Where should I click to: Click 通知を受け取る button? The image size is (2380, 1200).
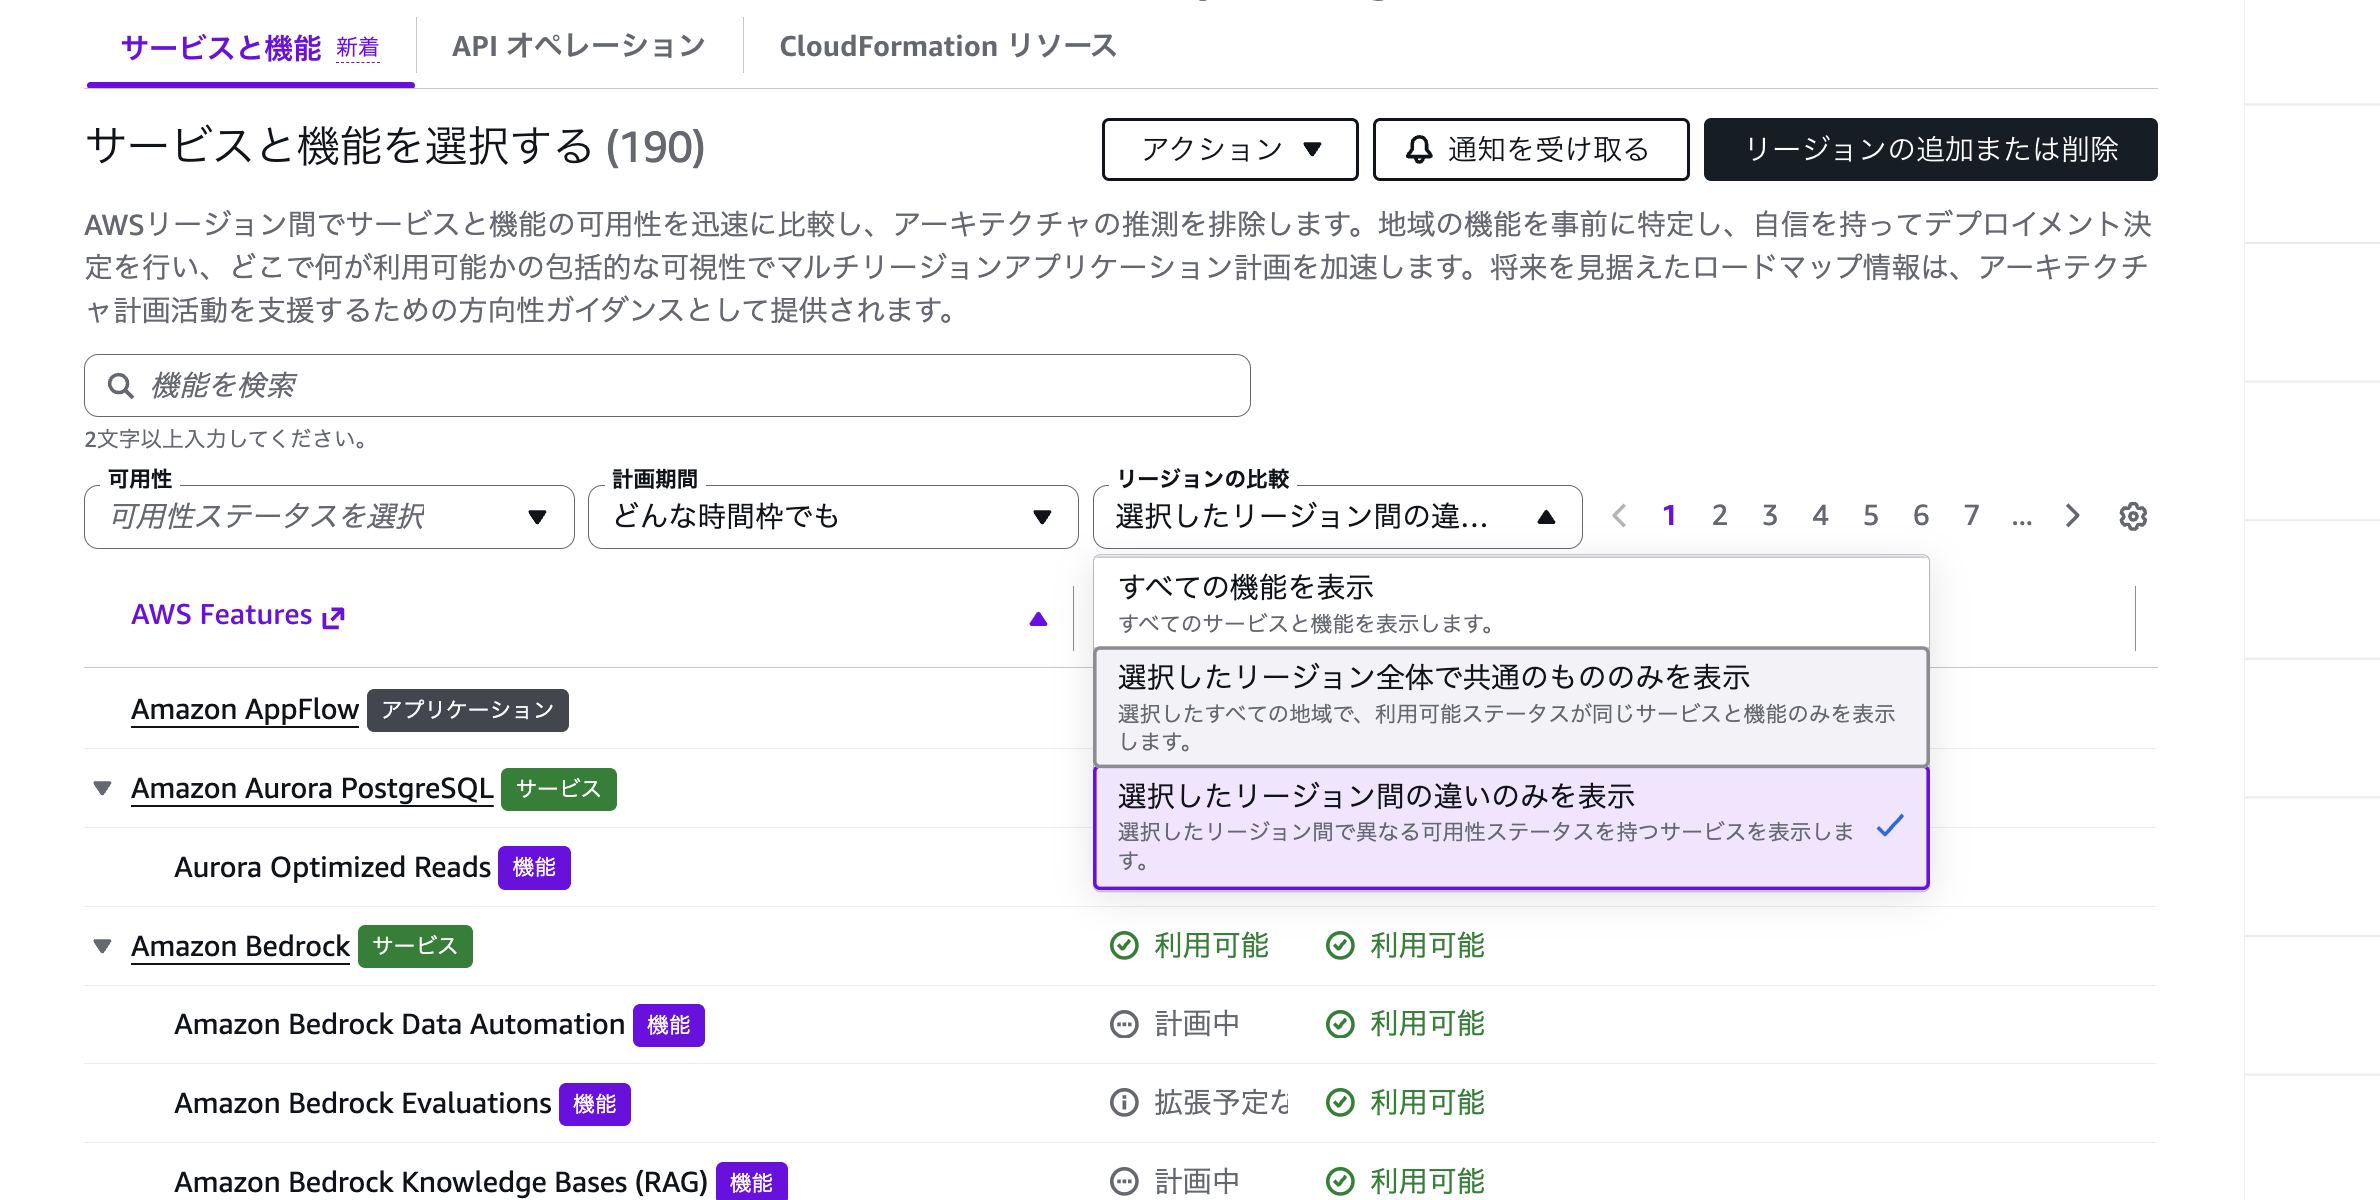1531,150
